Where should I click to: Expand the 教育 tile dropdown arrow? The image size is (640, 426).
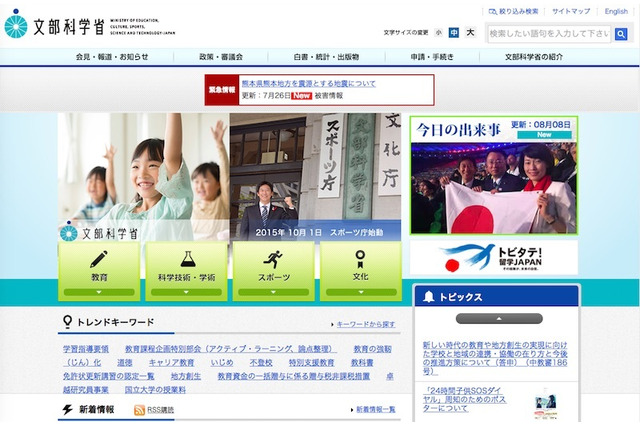99,292
